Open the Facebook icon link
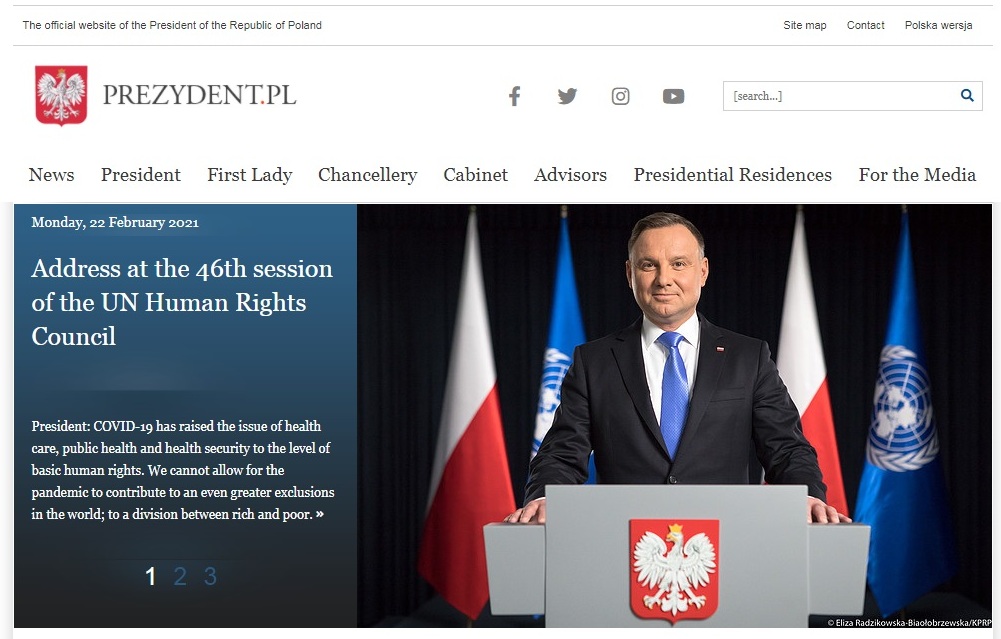The width and height of the screenshot is (1001, 639). [515, 96]
